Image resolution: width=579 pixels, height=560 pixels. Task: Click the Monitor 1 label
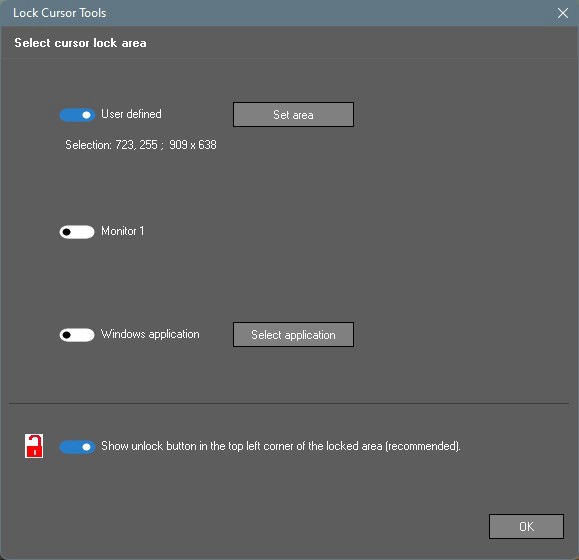tap(123, 231)
